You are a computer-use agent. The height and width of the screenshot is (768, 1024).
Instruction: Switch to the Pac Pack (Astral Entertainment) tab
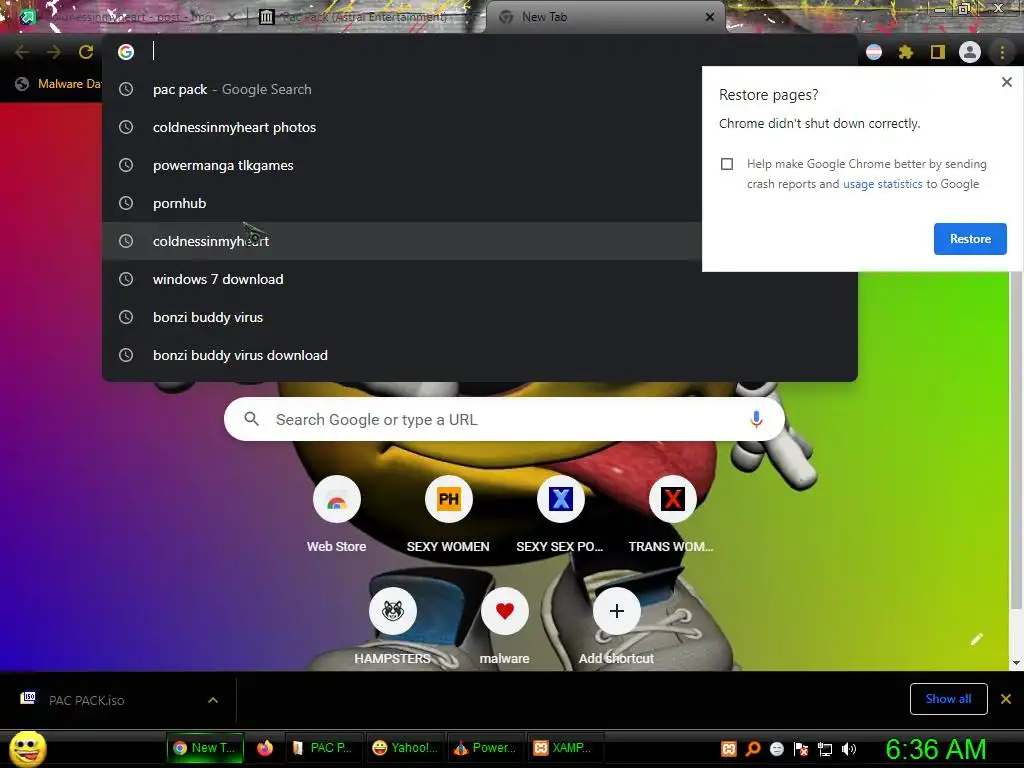point(362,18)
